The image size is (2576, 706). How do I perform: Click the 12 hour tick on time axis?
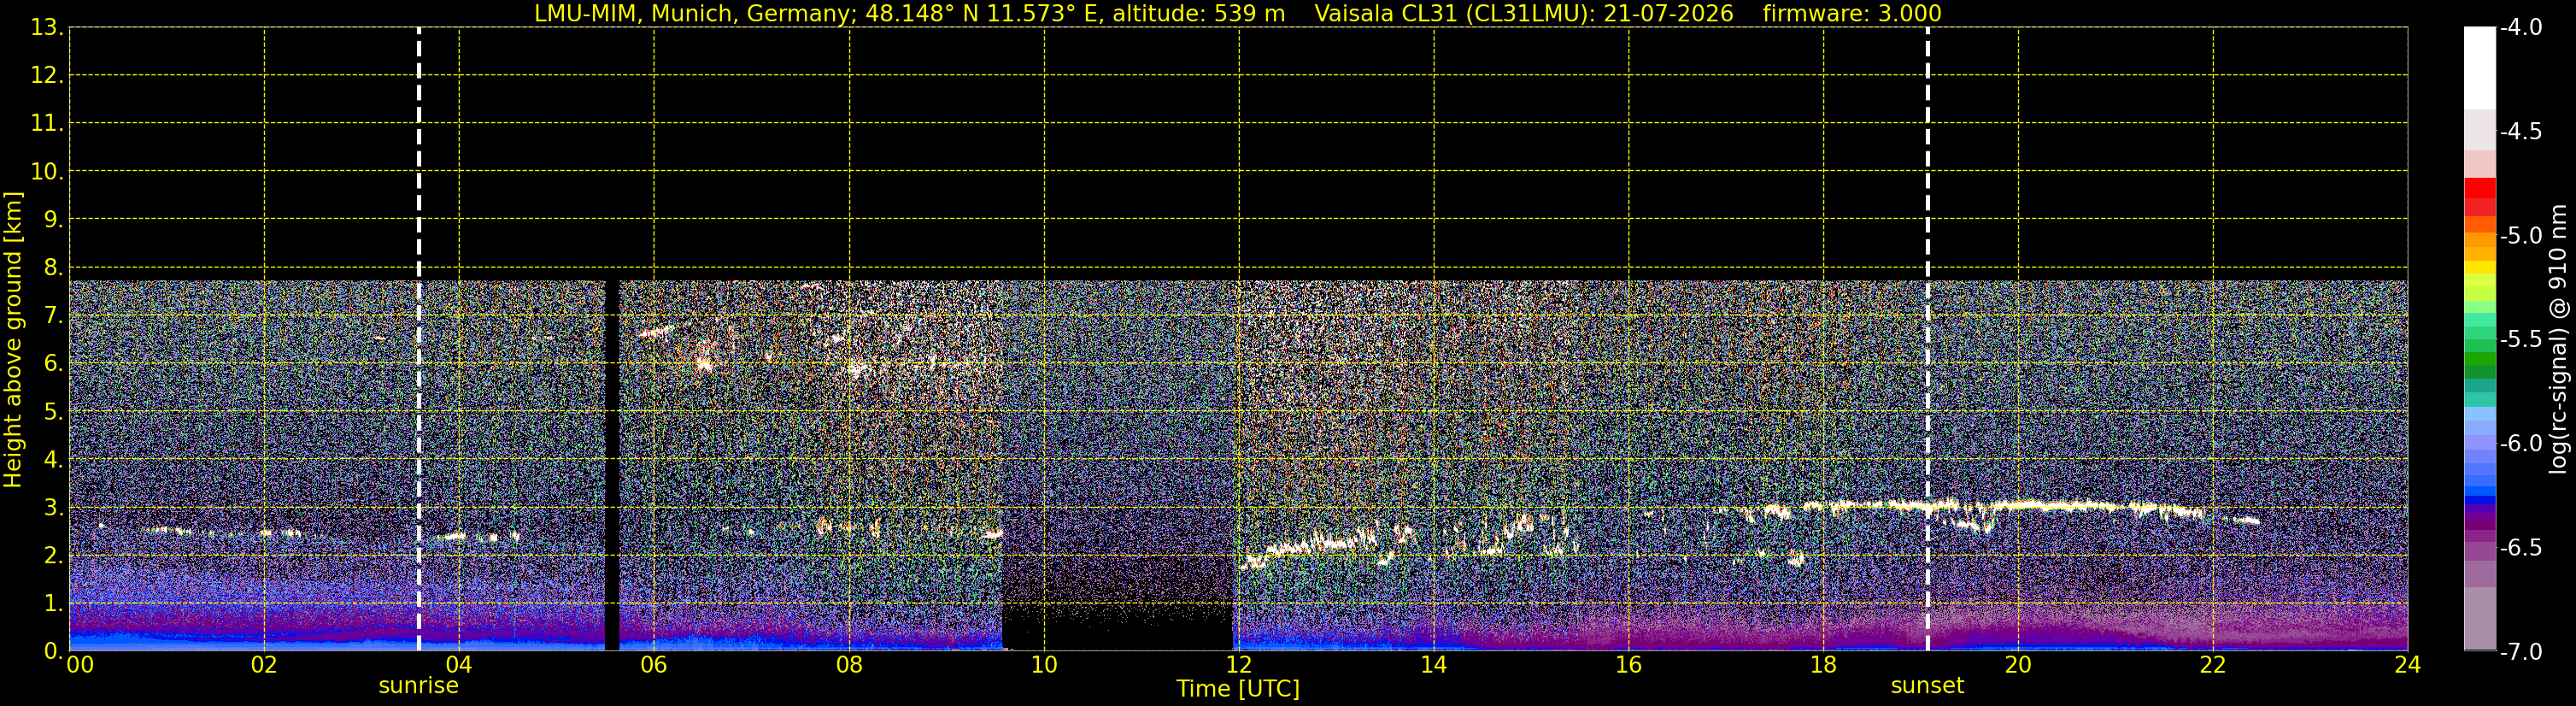tap(1238, 665)
